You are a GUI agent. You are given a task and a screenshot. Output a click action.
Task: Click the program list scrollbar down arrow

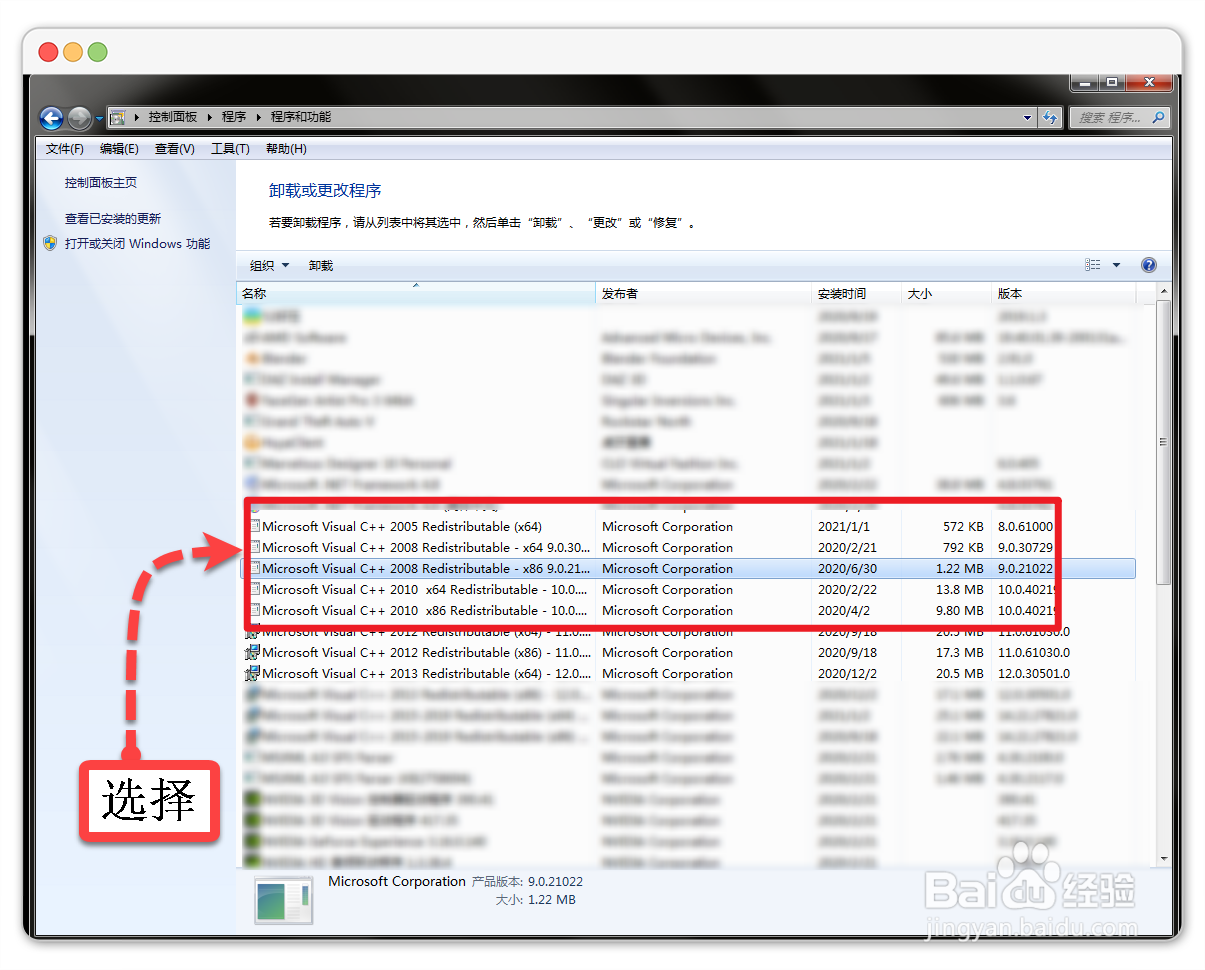coord(1163,858)
